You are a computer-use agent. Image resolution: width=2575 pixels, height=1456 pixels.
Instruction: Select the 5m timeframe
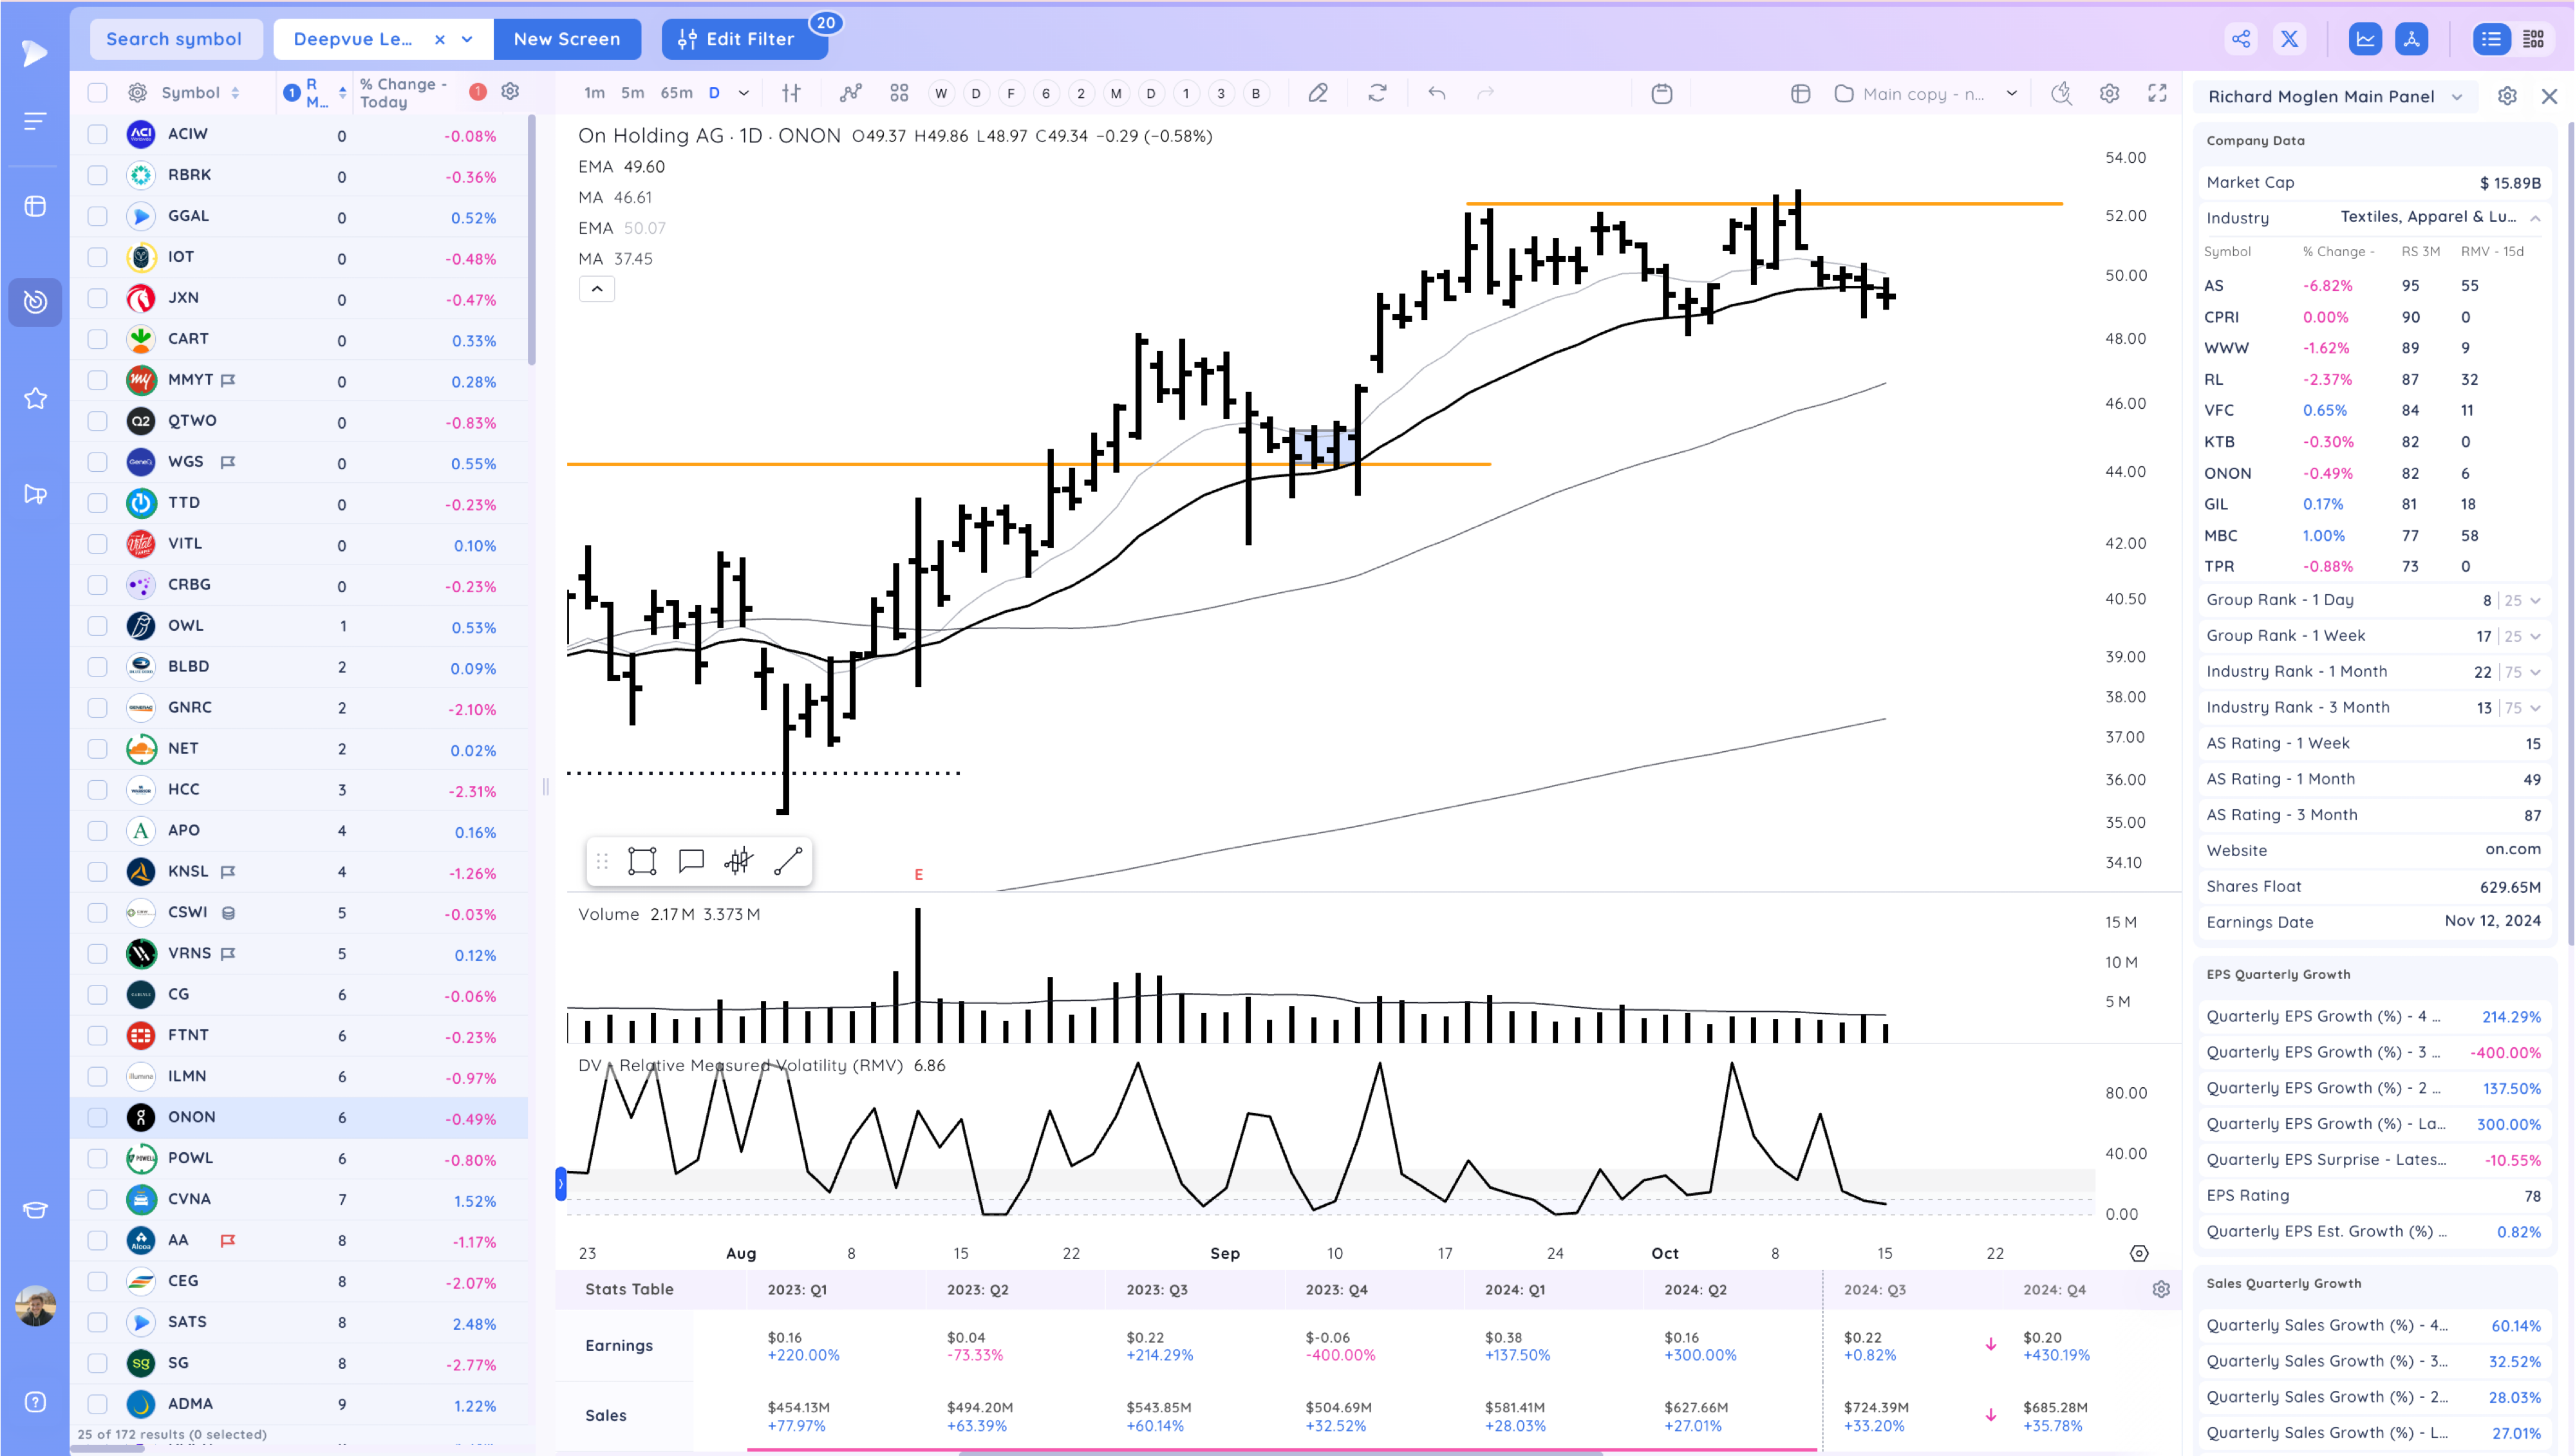[632, 93]
